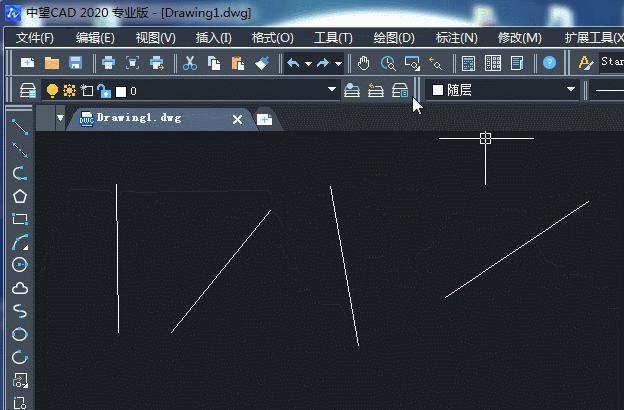Select the Construction Line tool
The image size is (624, 410).
20,150
